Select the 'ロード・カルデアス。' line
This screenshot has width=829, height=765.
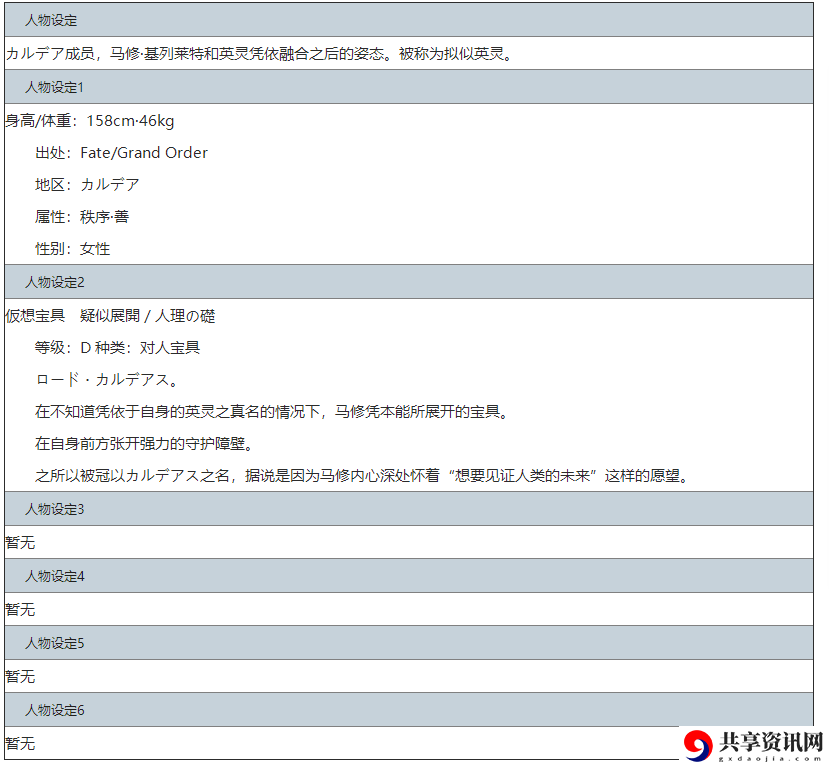(107, 380)
